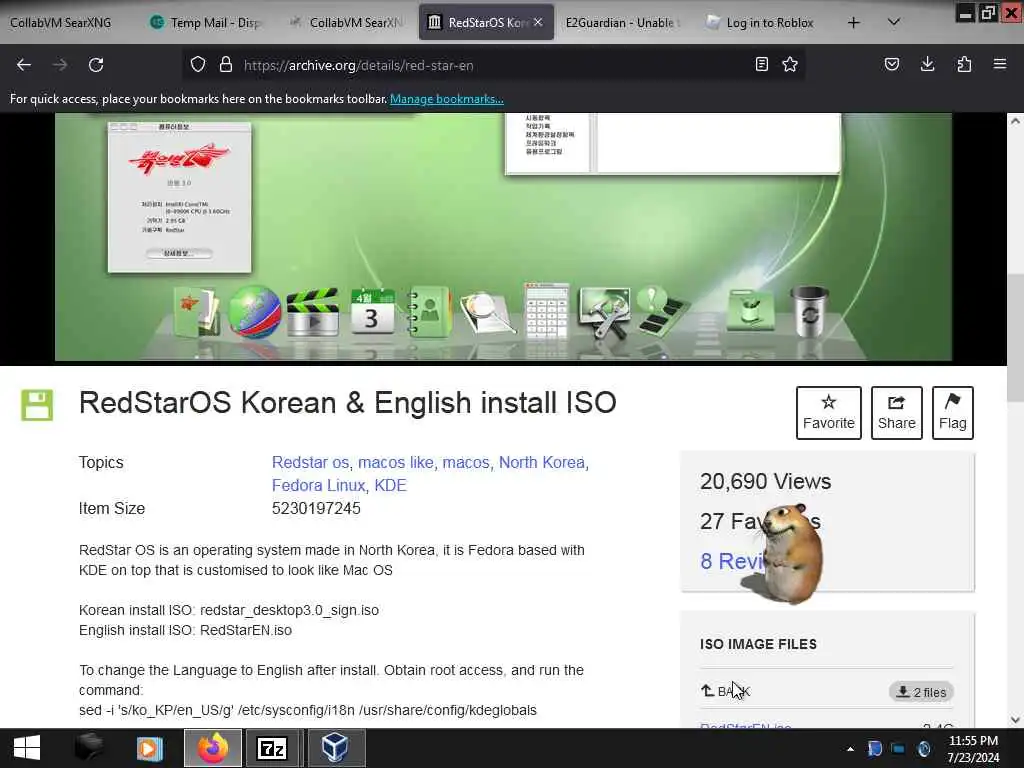Bookmark this page with the star icon

point(790,65)
